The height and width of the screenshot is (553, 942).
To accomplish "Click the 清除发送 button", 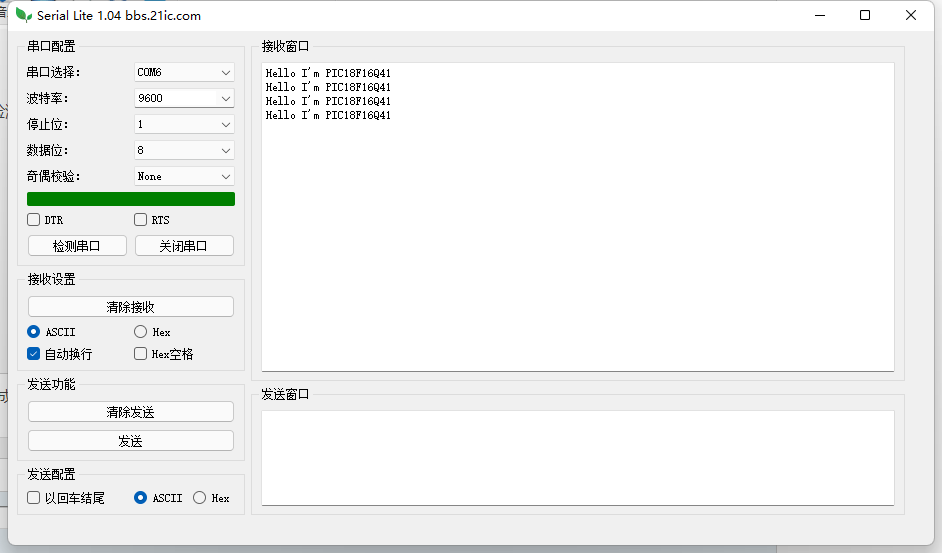I will click(130, 412).
